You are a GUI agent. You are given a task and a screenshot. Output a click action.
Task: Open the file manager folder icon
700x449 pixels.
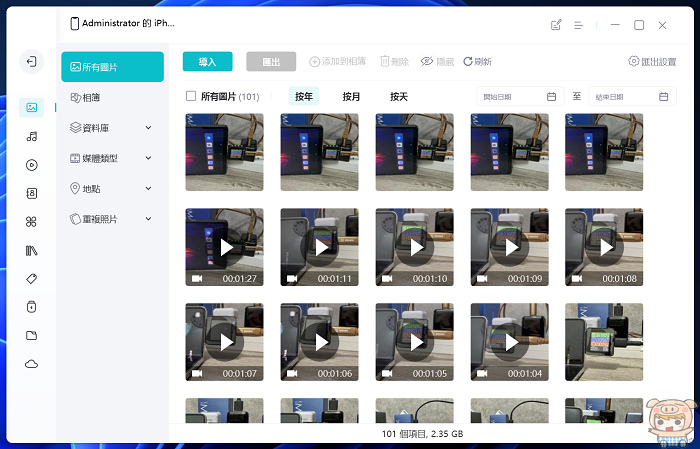pyautogui.click(x=32, y=336)
